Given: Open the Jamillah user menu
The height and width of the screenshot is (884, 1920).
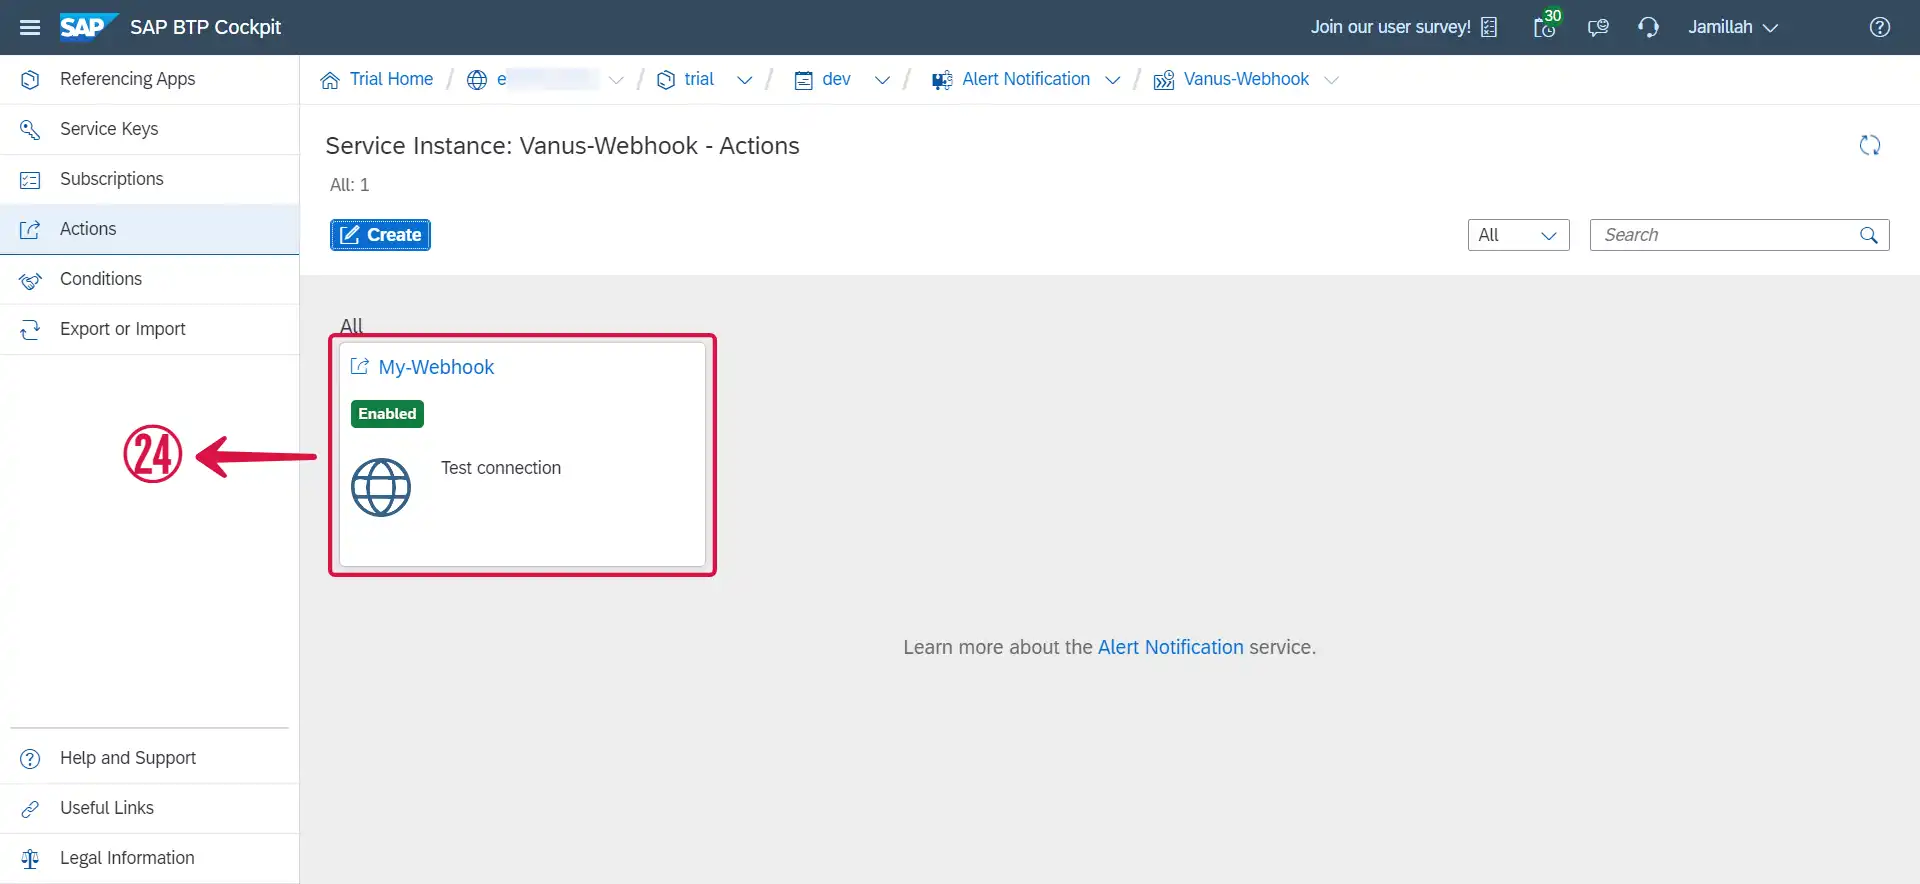Looking at the screenshot, I should [1733, 27].
